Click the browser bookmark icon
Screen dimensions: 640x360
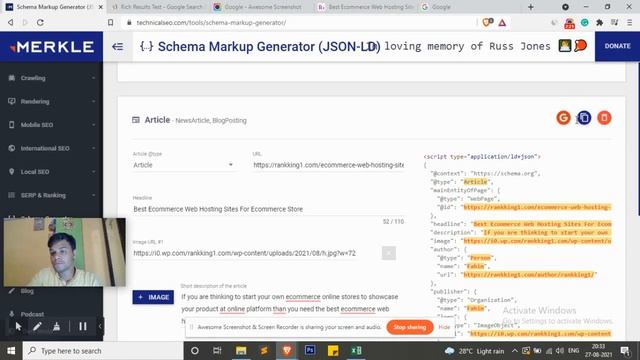tap(111, 22)
